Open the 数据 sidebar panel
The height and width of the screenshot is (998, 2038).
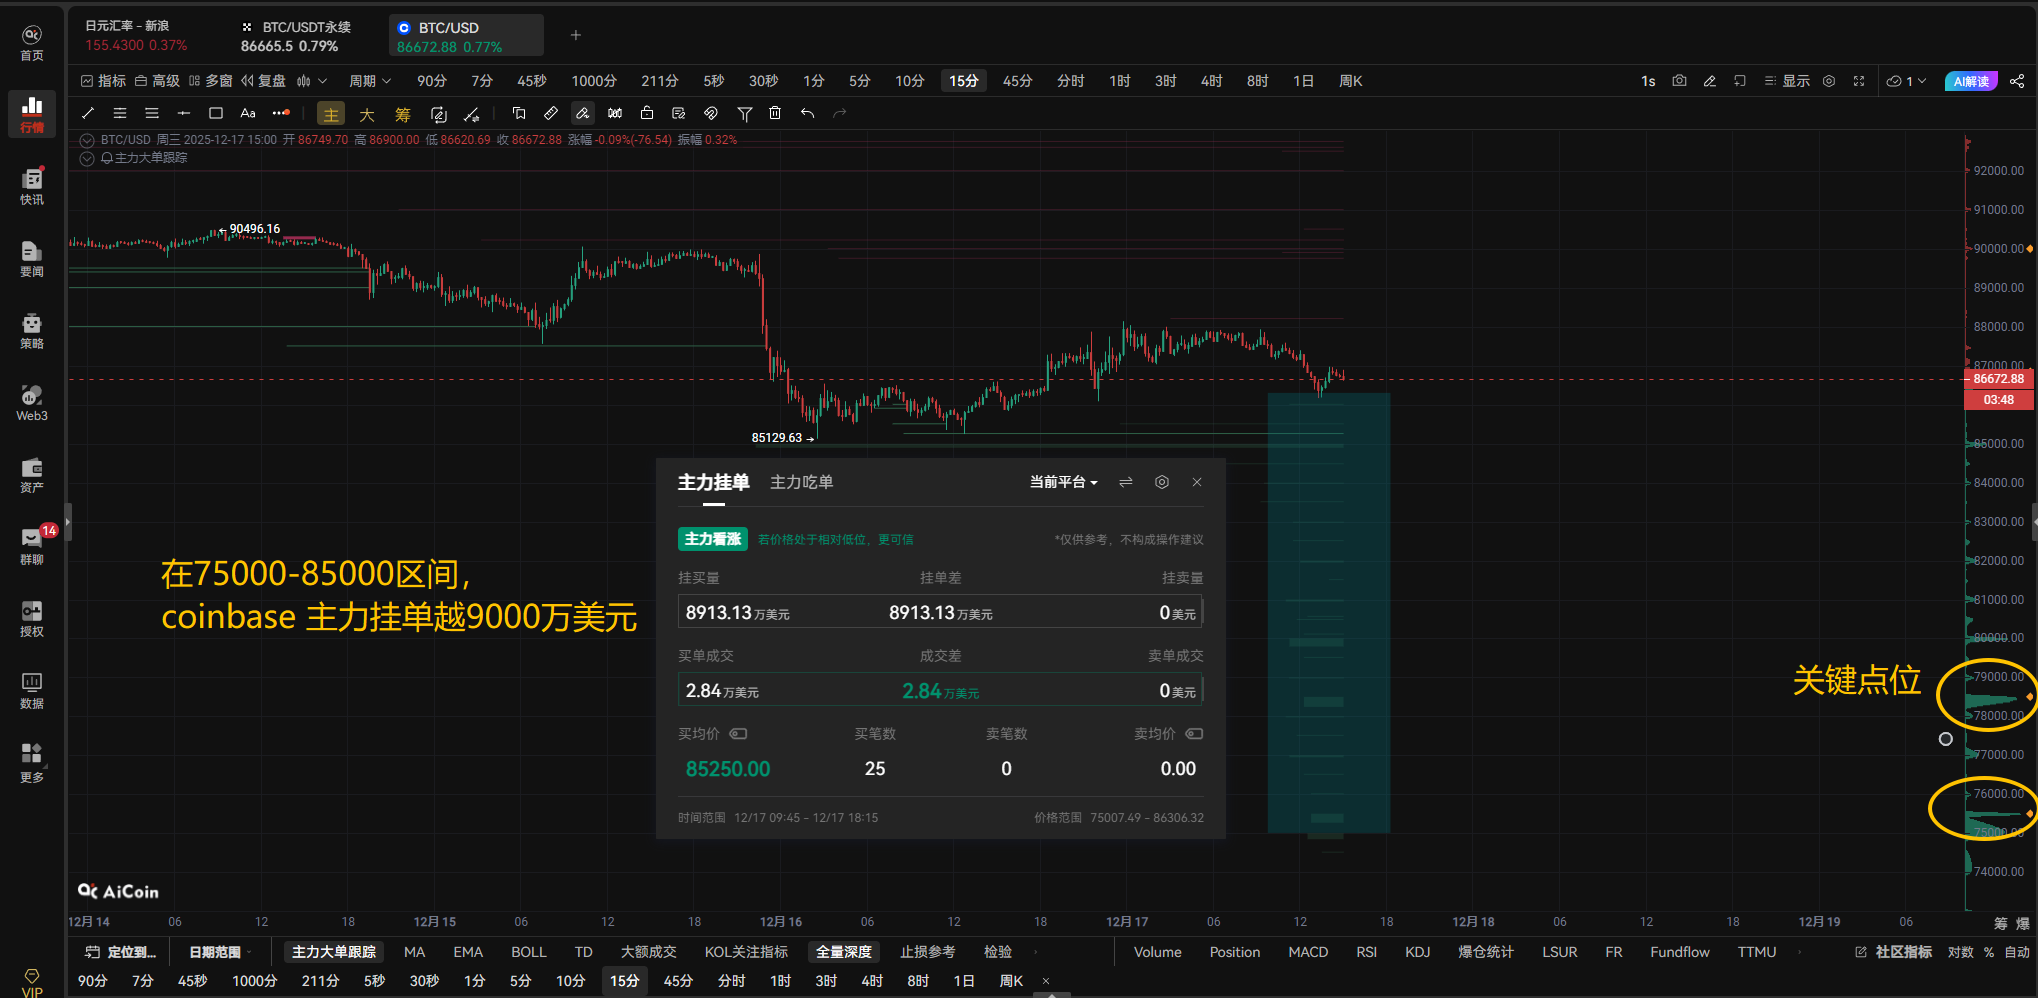click(x=31, y=690)
